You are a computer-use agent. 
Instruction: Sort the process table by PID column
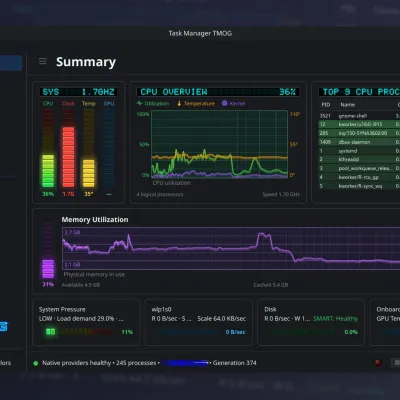click(x=326, y=105)
